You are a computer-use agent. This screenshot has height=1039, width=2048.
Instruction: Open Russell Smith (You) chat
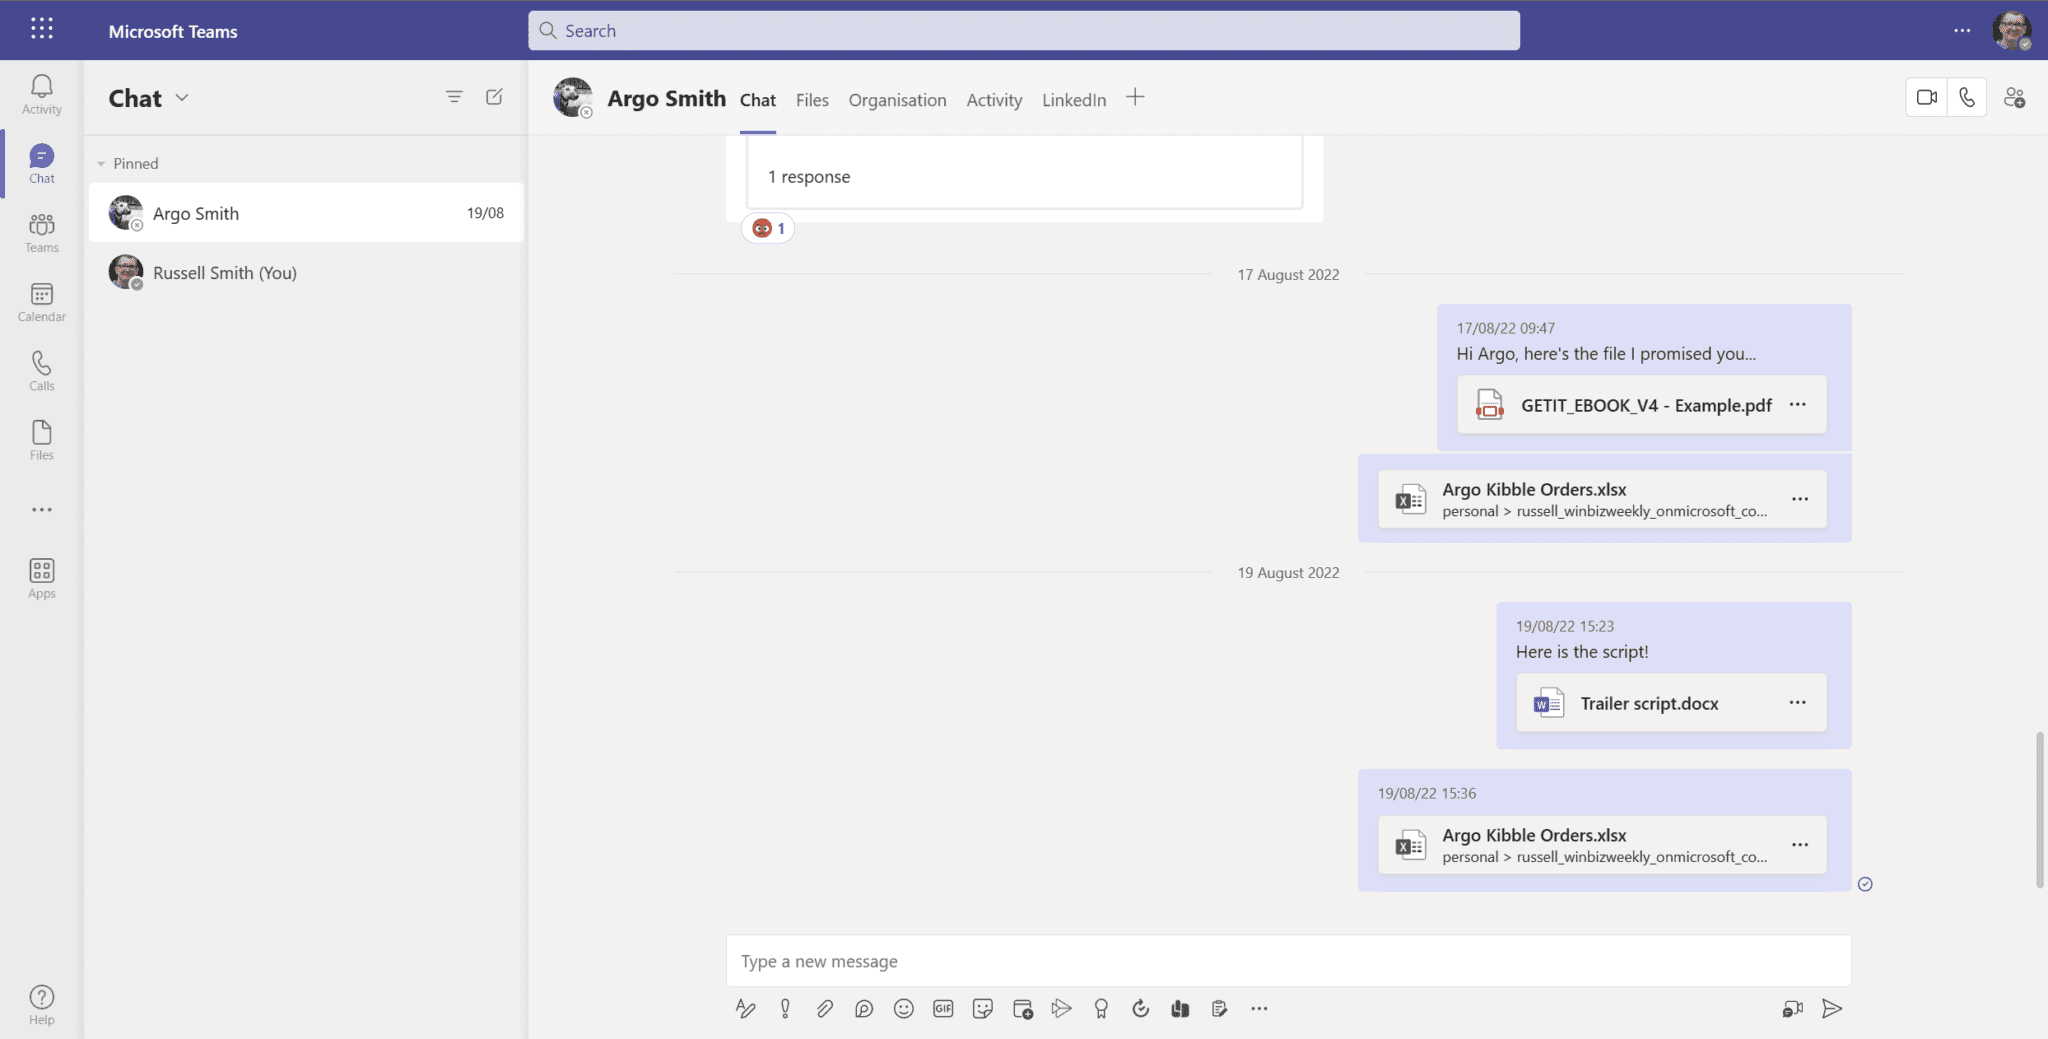(x=306, y=272)
